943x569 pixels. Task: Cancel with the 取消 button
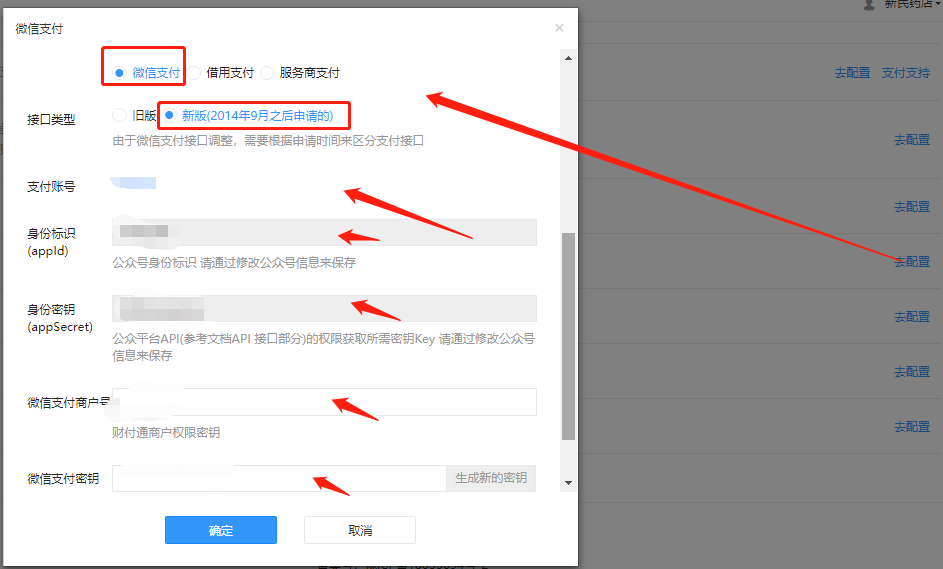click(360, 530)
